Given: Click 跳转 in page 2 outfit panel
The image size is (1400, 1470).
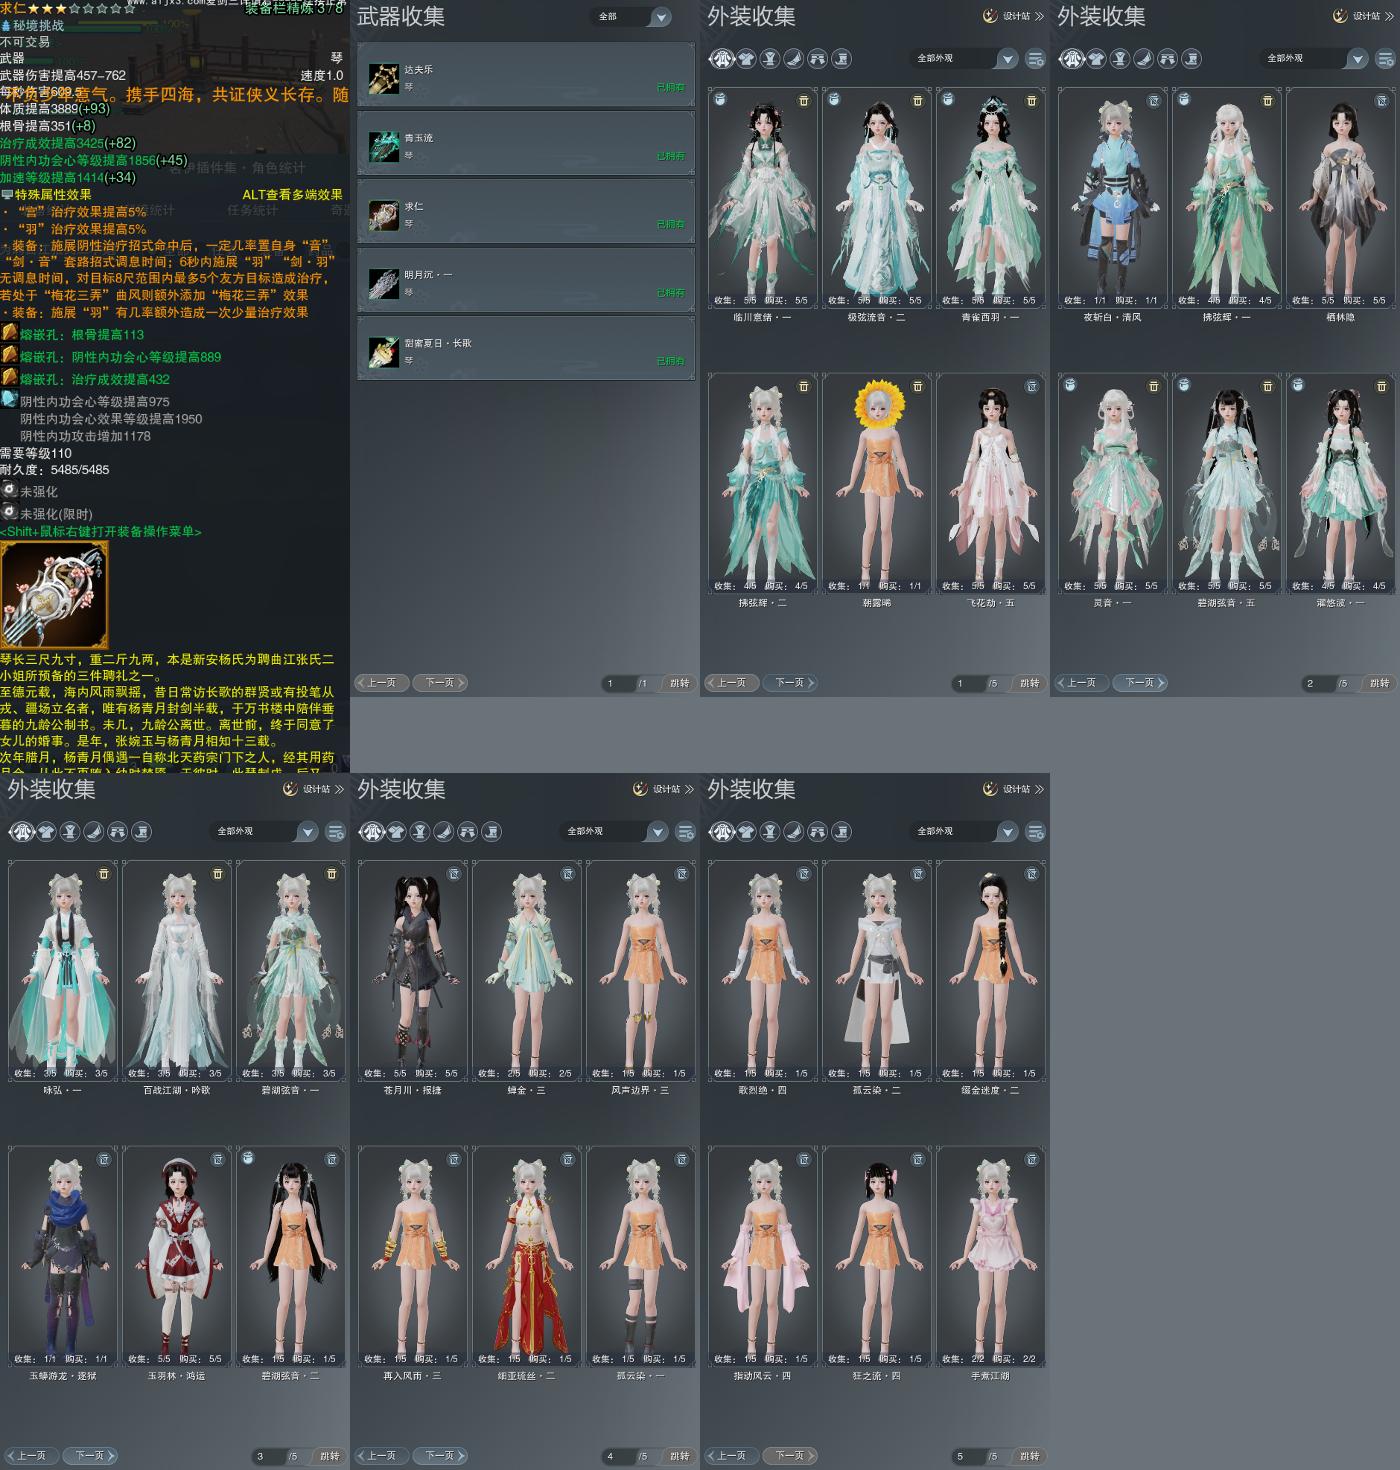Looking at the screenshot, I should pos(1380,683).
